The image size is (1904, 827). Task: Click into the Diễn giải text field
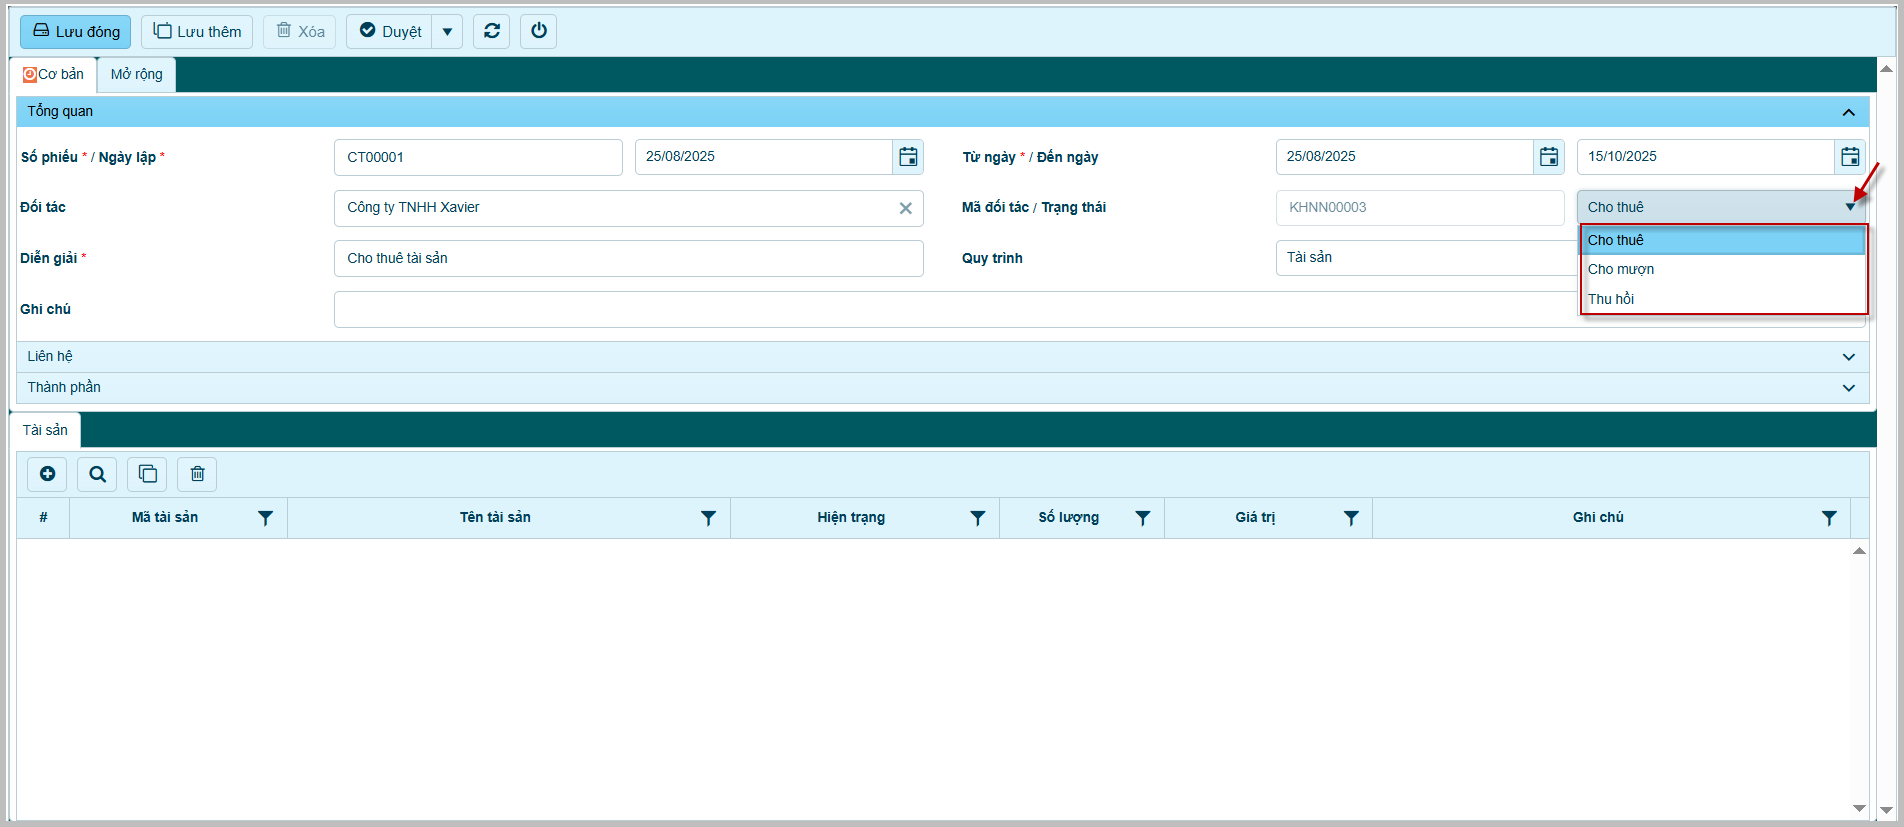tap(628, 259)
